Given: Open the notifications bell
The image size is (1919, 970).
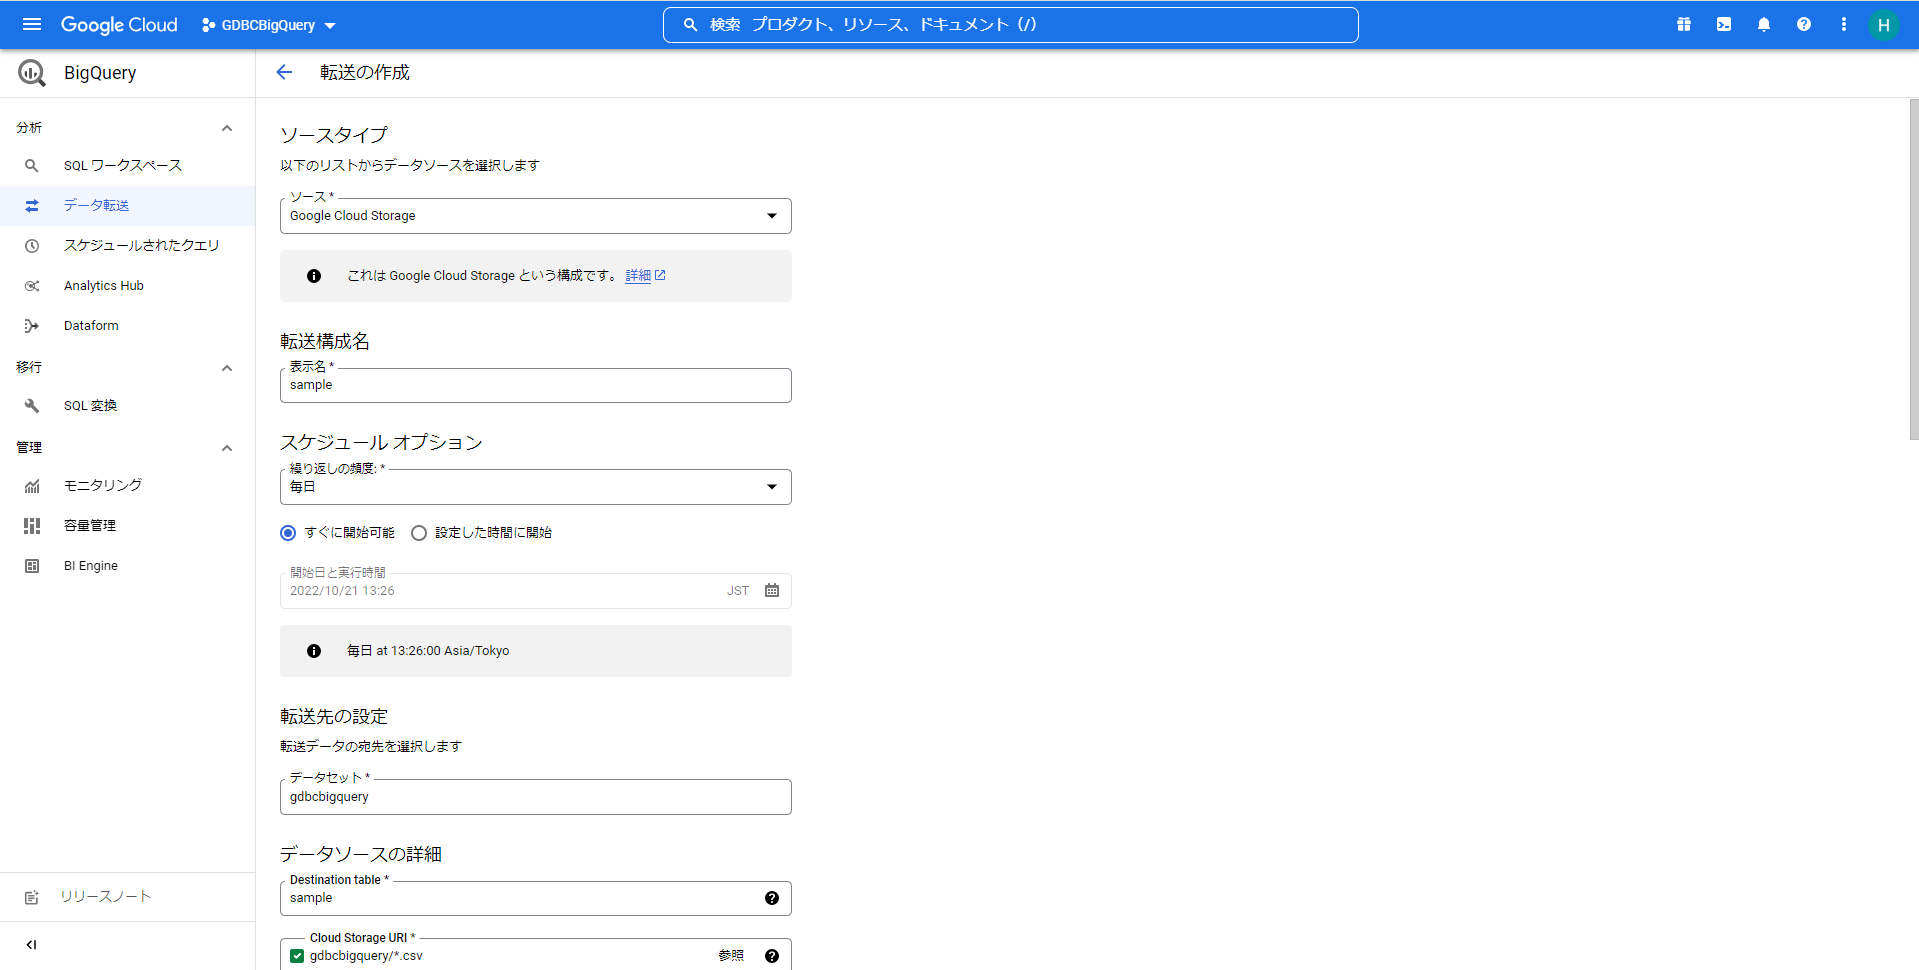Looking at the screenshot, I should 1764,24.
